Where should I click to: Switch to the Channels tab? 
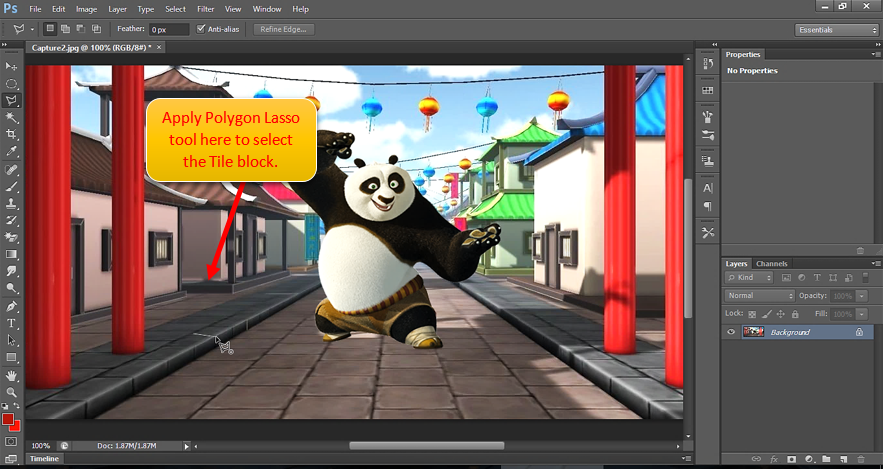pyautogui.click(x=771, y=263)
